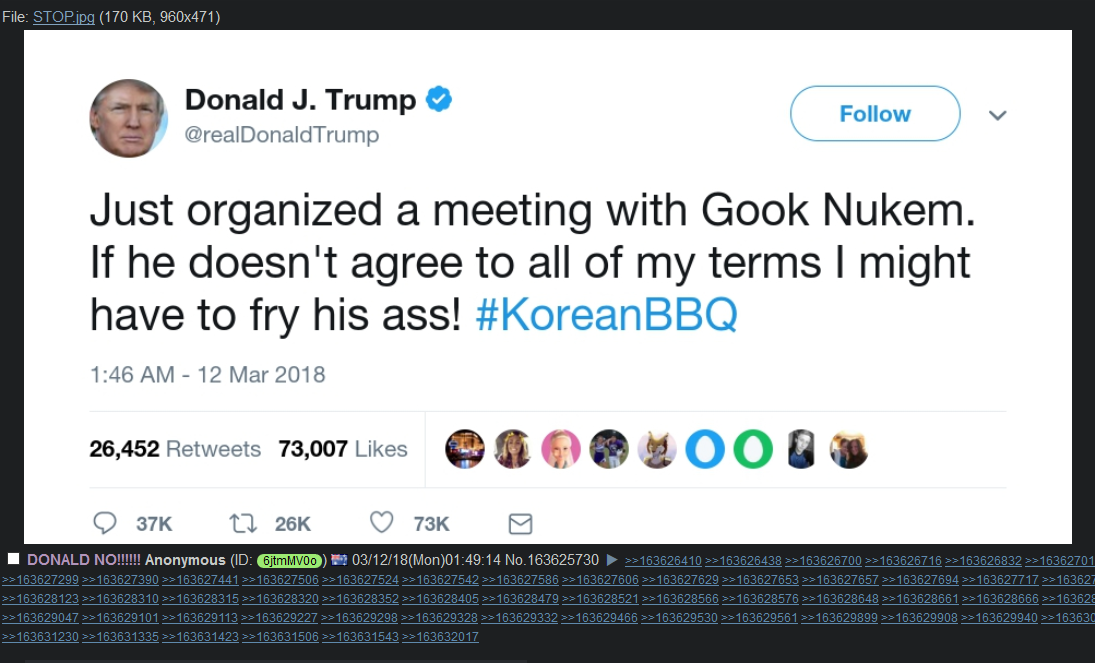
Task: Click the heart like icon
Action: 381,522
